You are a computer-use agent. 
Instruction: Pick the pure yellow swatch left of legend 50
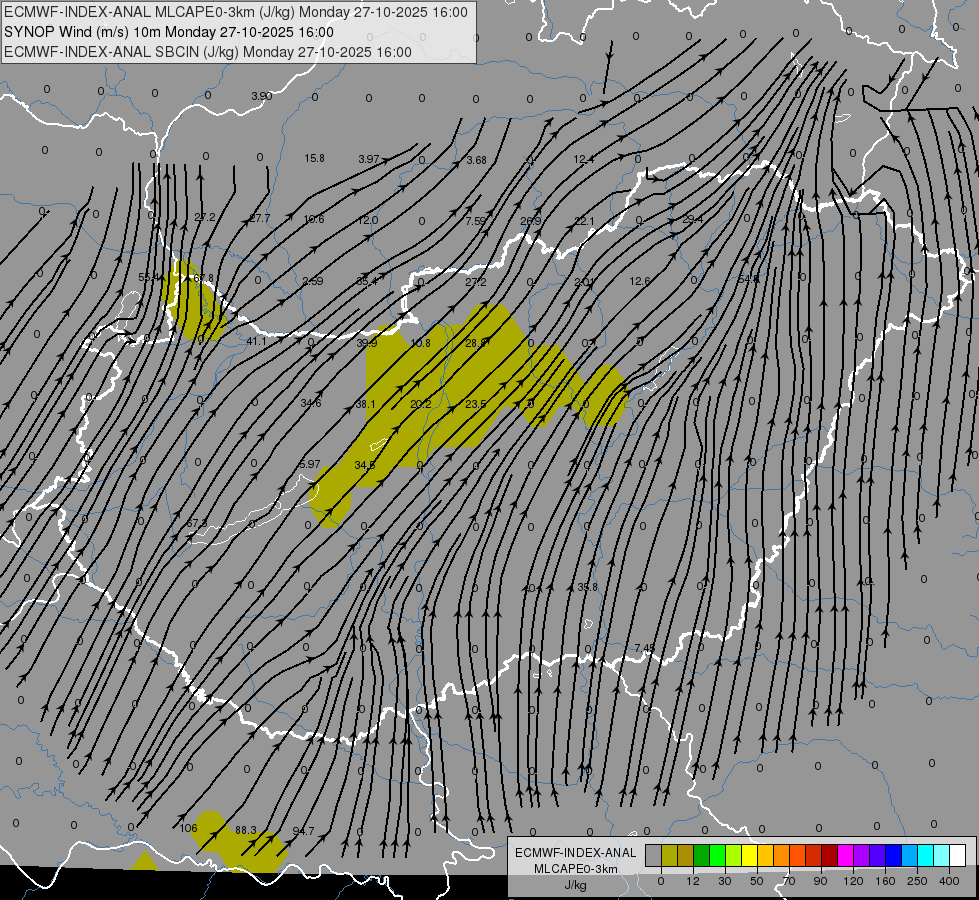(749, 856)
